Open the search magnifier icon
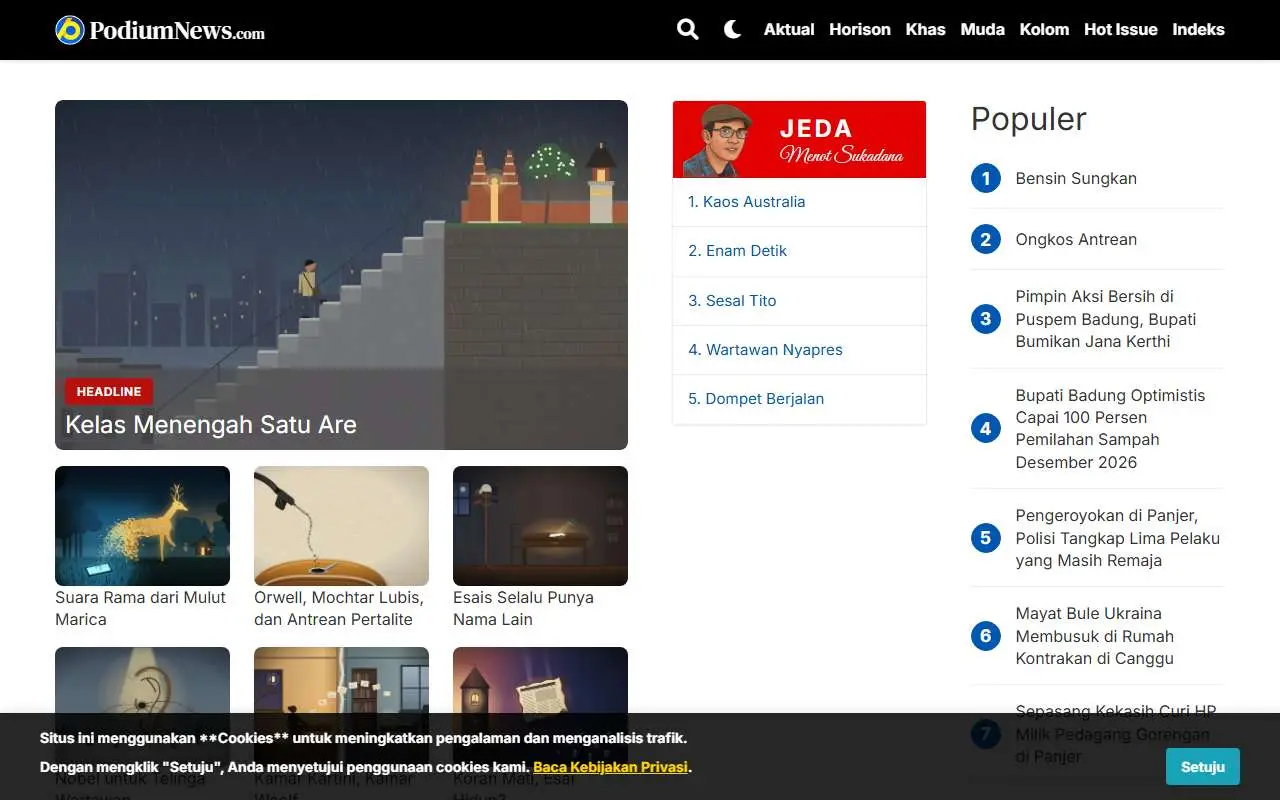Screen dimensions: 1280x800 tap(687, 29)
